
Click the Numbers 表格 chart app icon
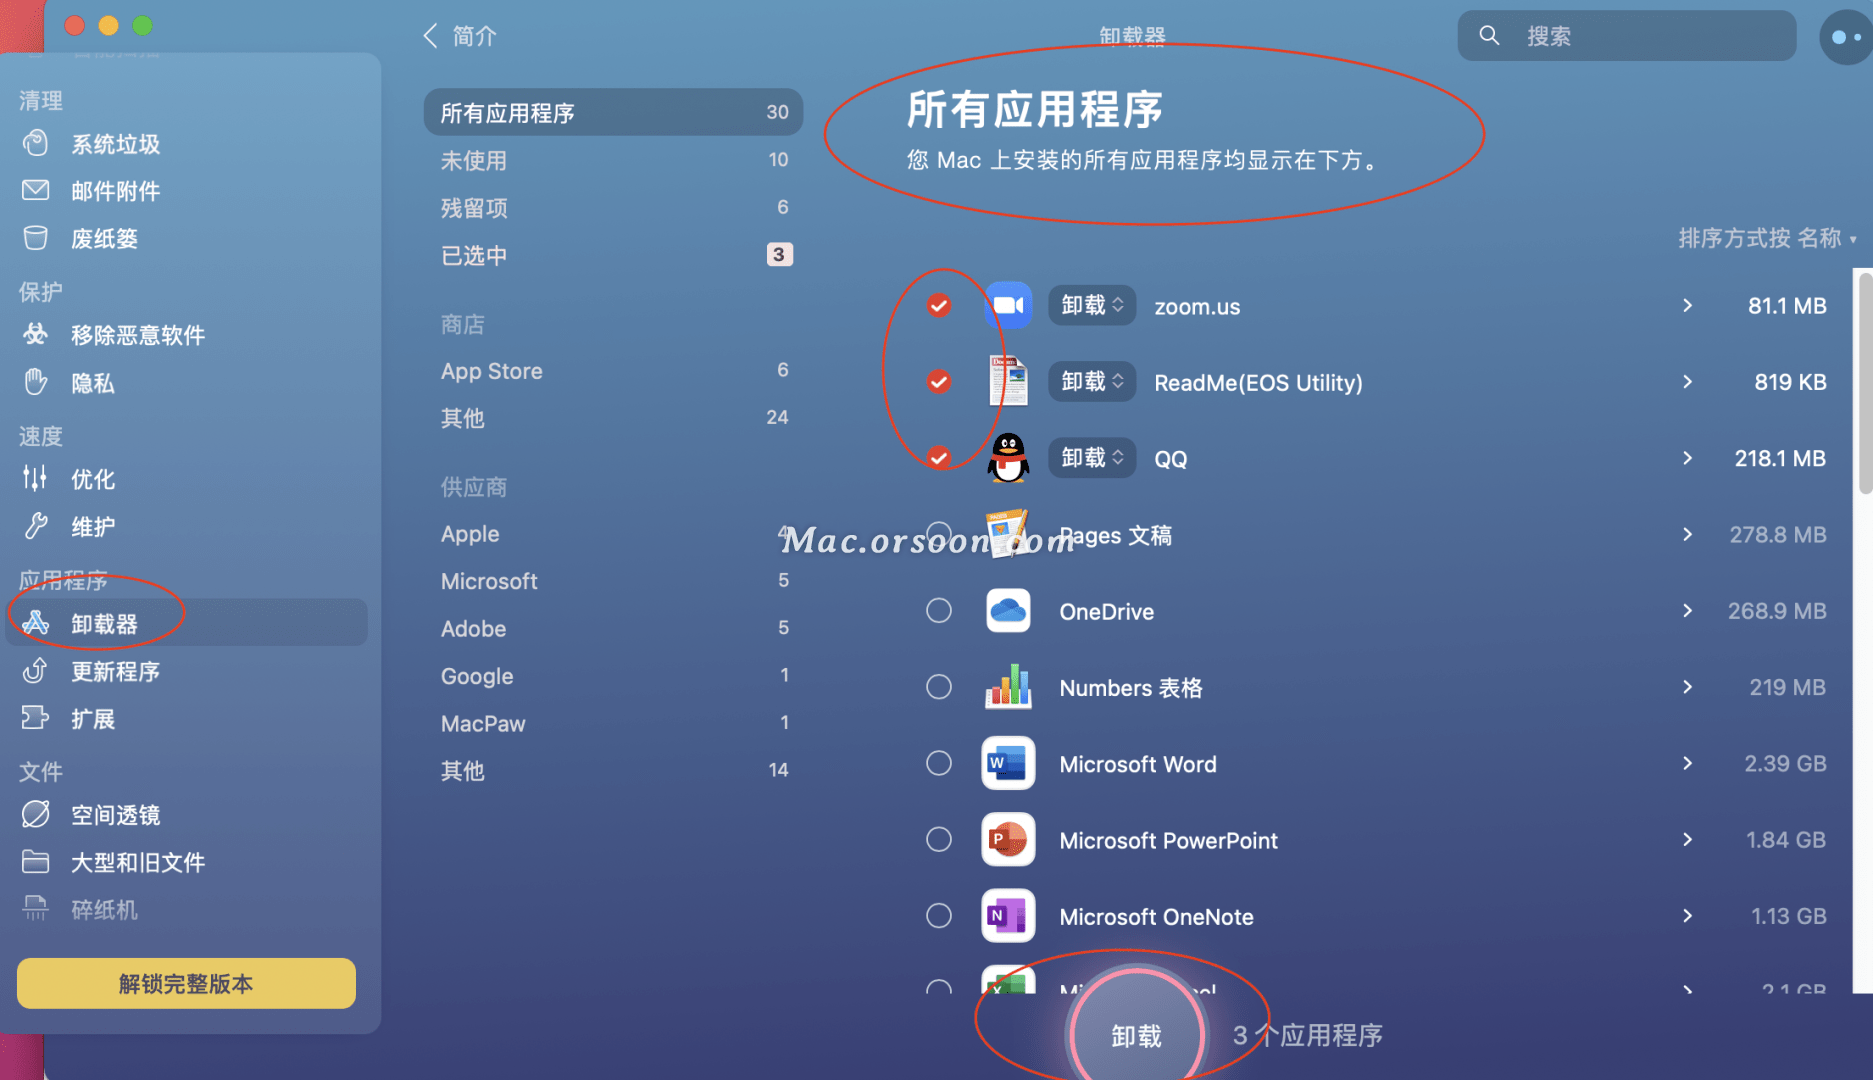(x=1008, y=687)
